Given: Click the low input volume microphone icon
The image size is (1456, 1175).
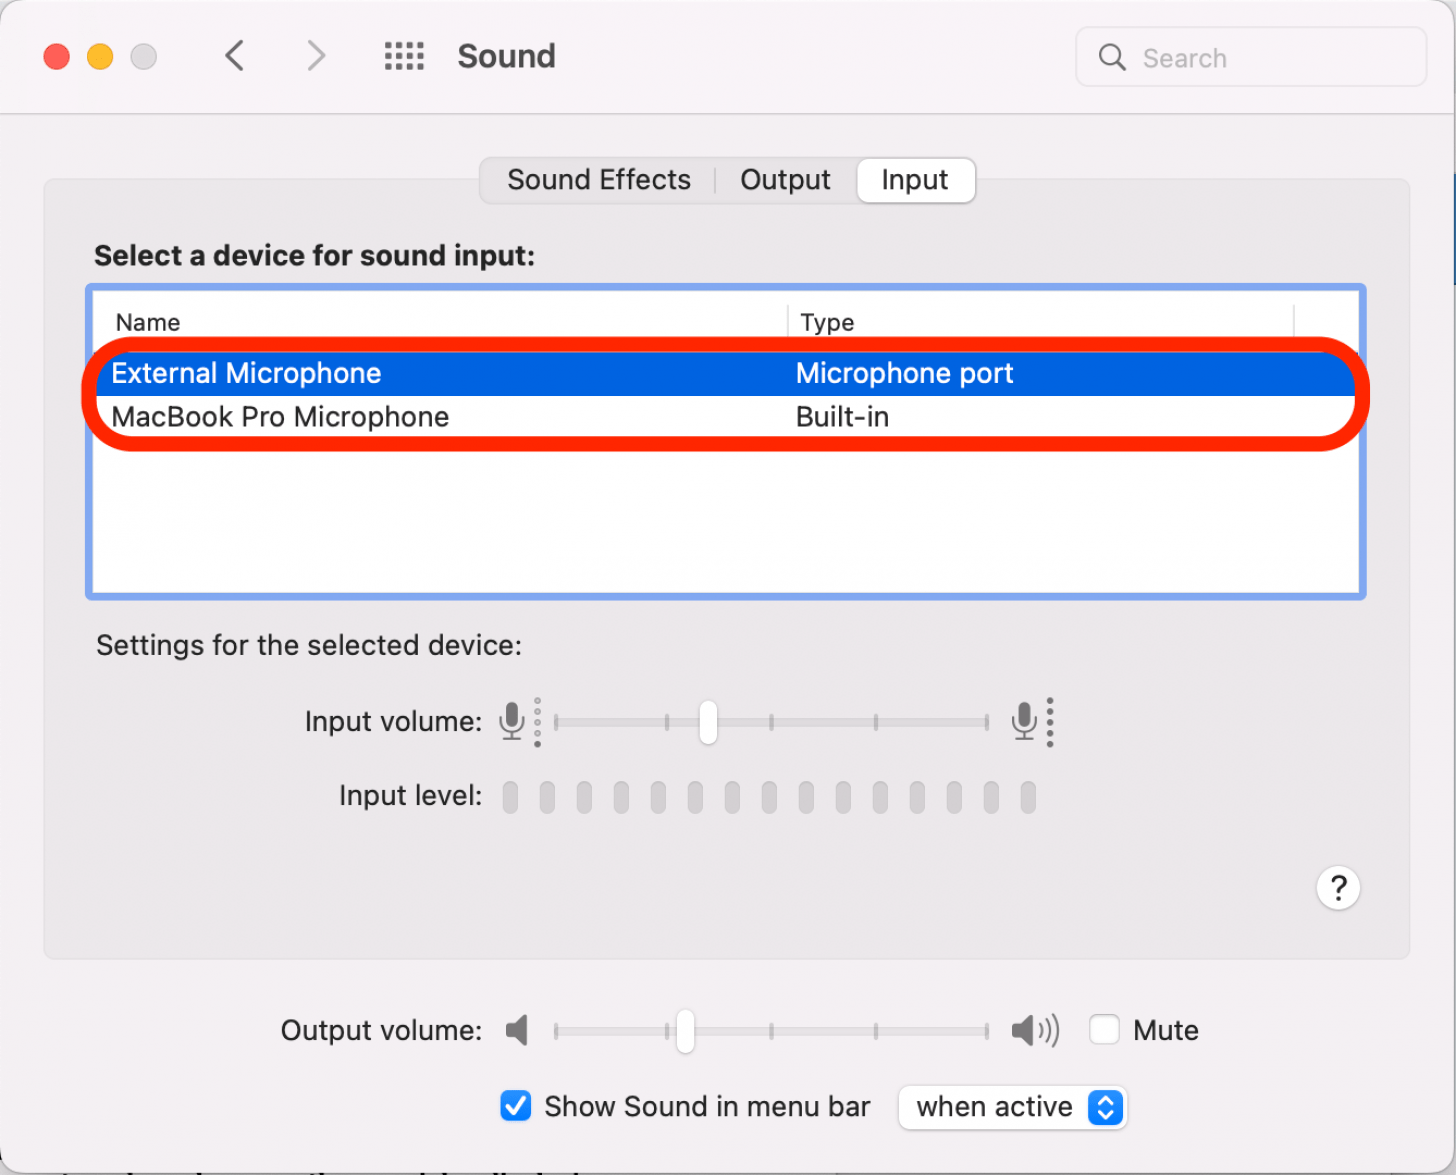Looking at the screenshot, I should point(512,721).
